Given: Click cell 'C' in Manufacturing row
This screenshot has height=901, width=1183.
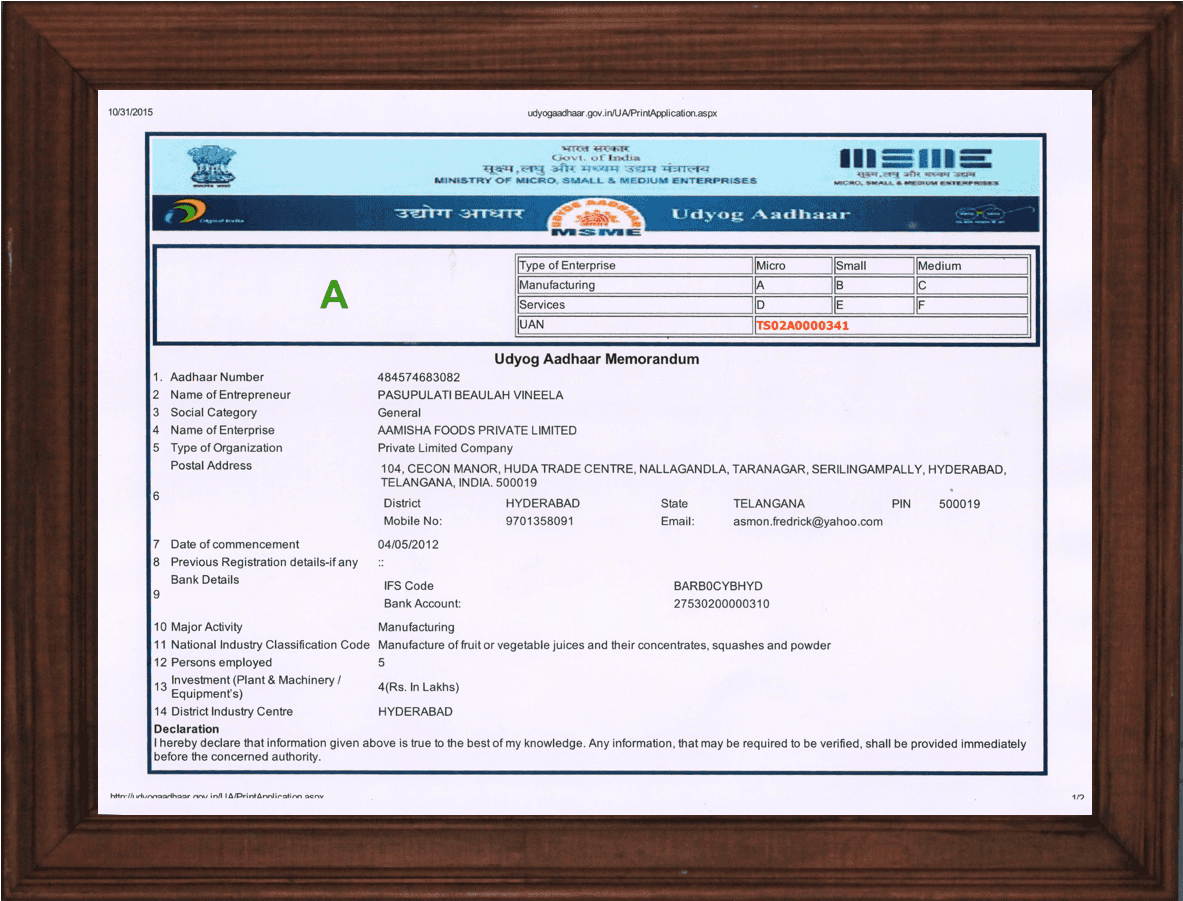Looking at the screenshot, I should coord(972,285).
